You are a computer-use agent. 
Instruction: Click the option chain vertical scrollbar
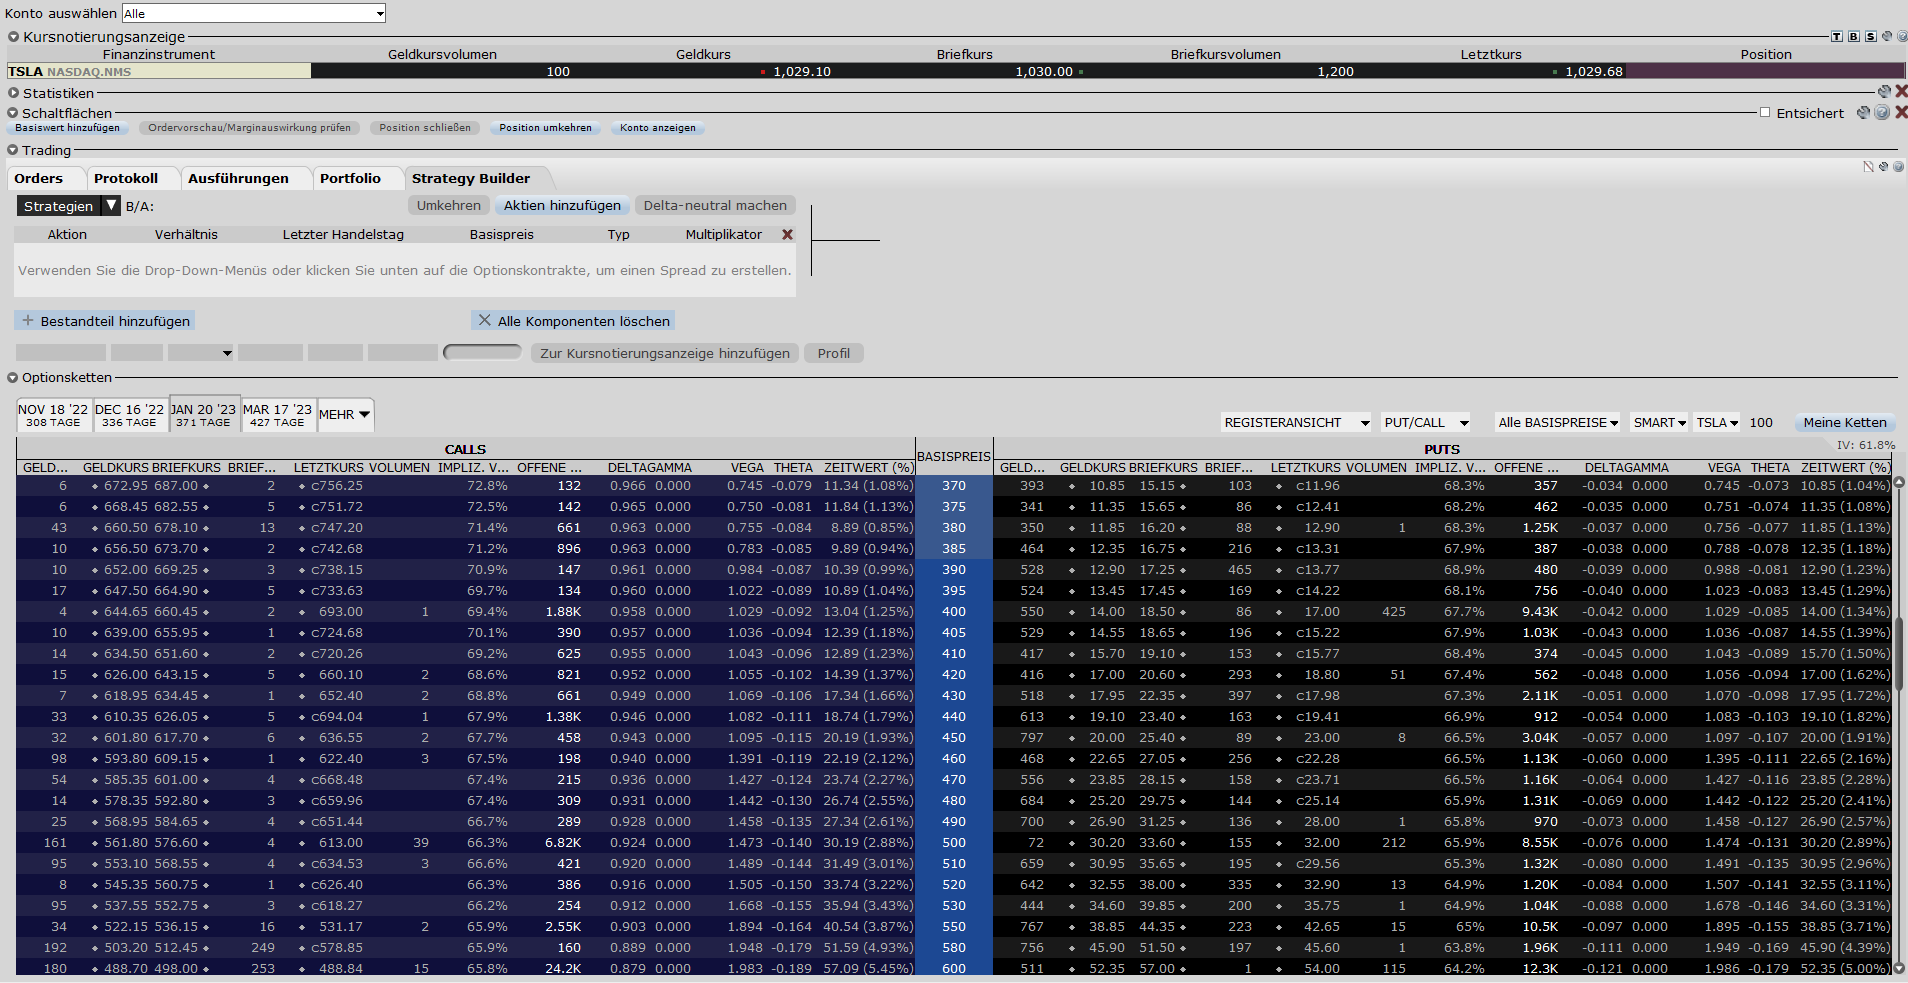click(x=1898, y=725)
